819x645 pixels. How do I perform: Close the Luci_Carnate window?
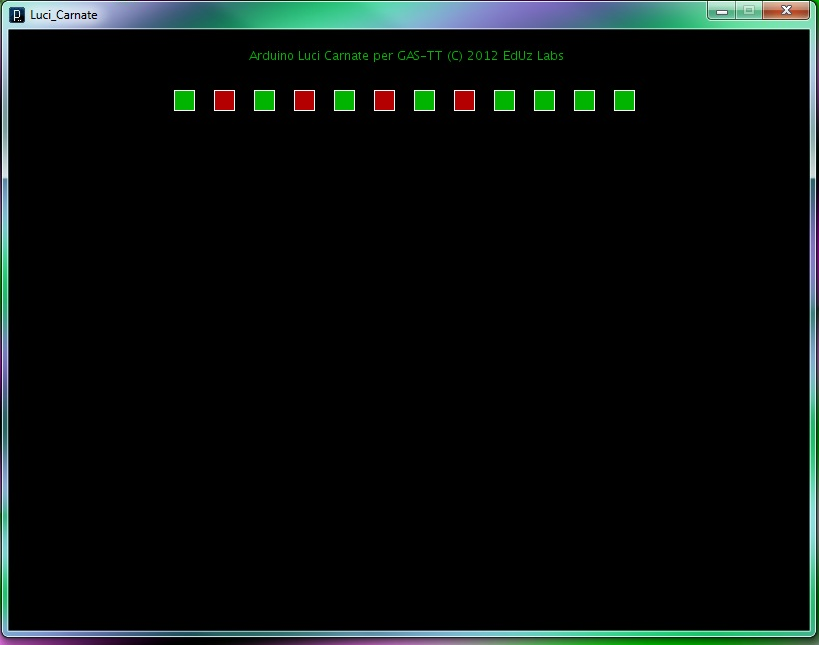(x=786, y=10)
